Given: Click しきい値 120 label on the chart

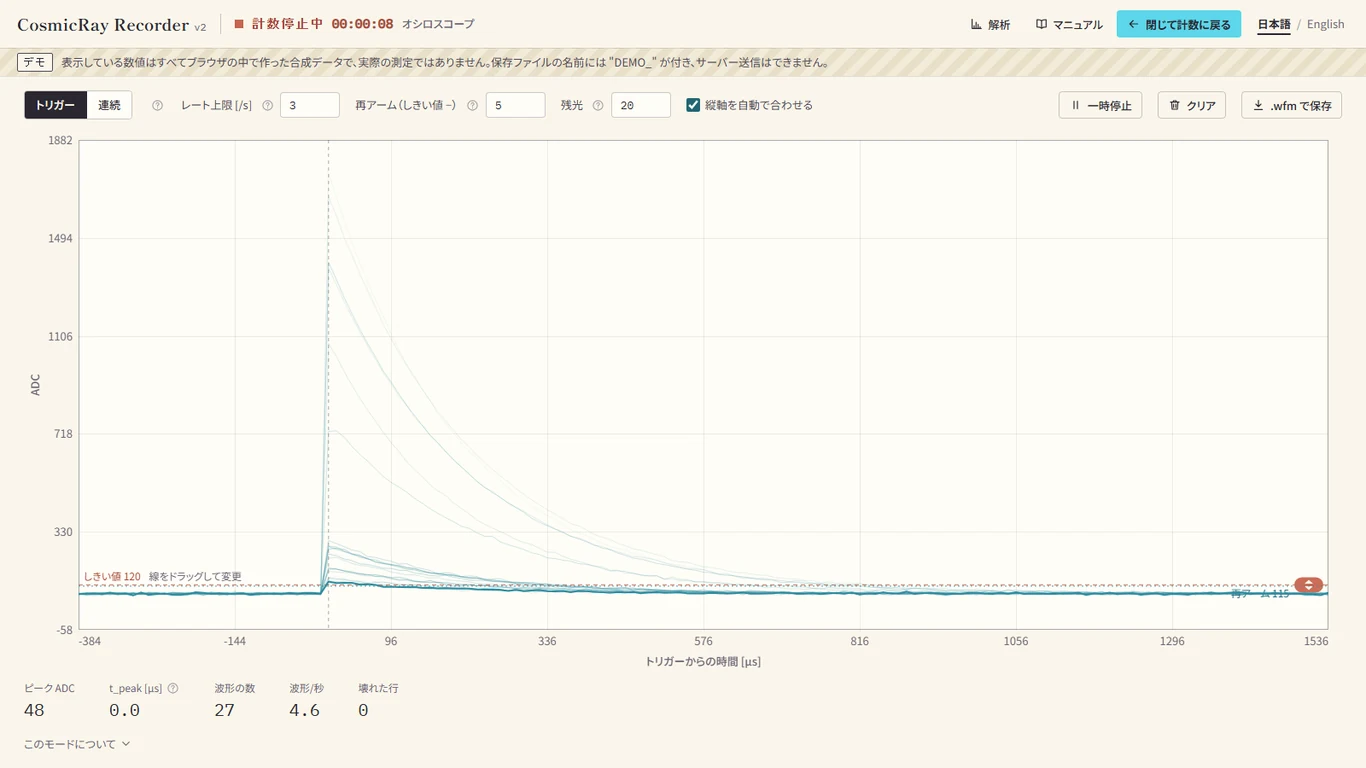Looking at the screenshot, I should pyautogui.click(x=112, y=577).
